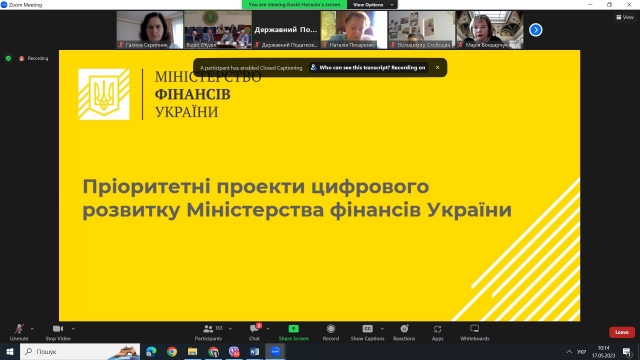Open Viber from the taskbar
Image resolution: width=640 pixels, height=360 pixels.
tap(234, 351)
